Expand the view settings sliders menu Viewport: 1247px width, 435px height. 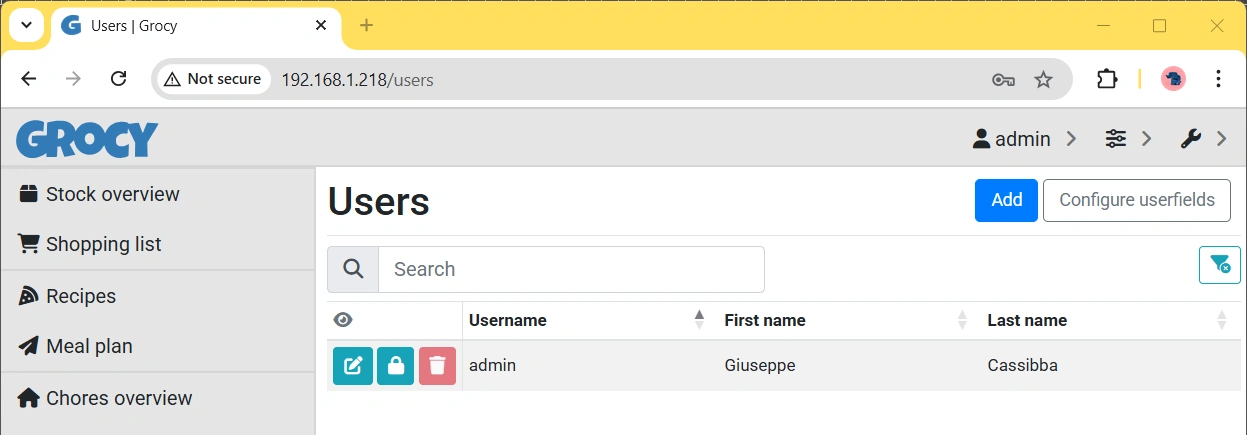(1129, 139)
